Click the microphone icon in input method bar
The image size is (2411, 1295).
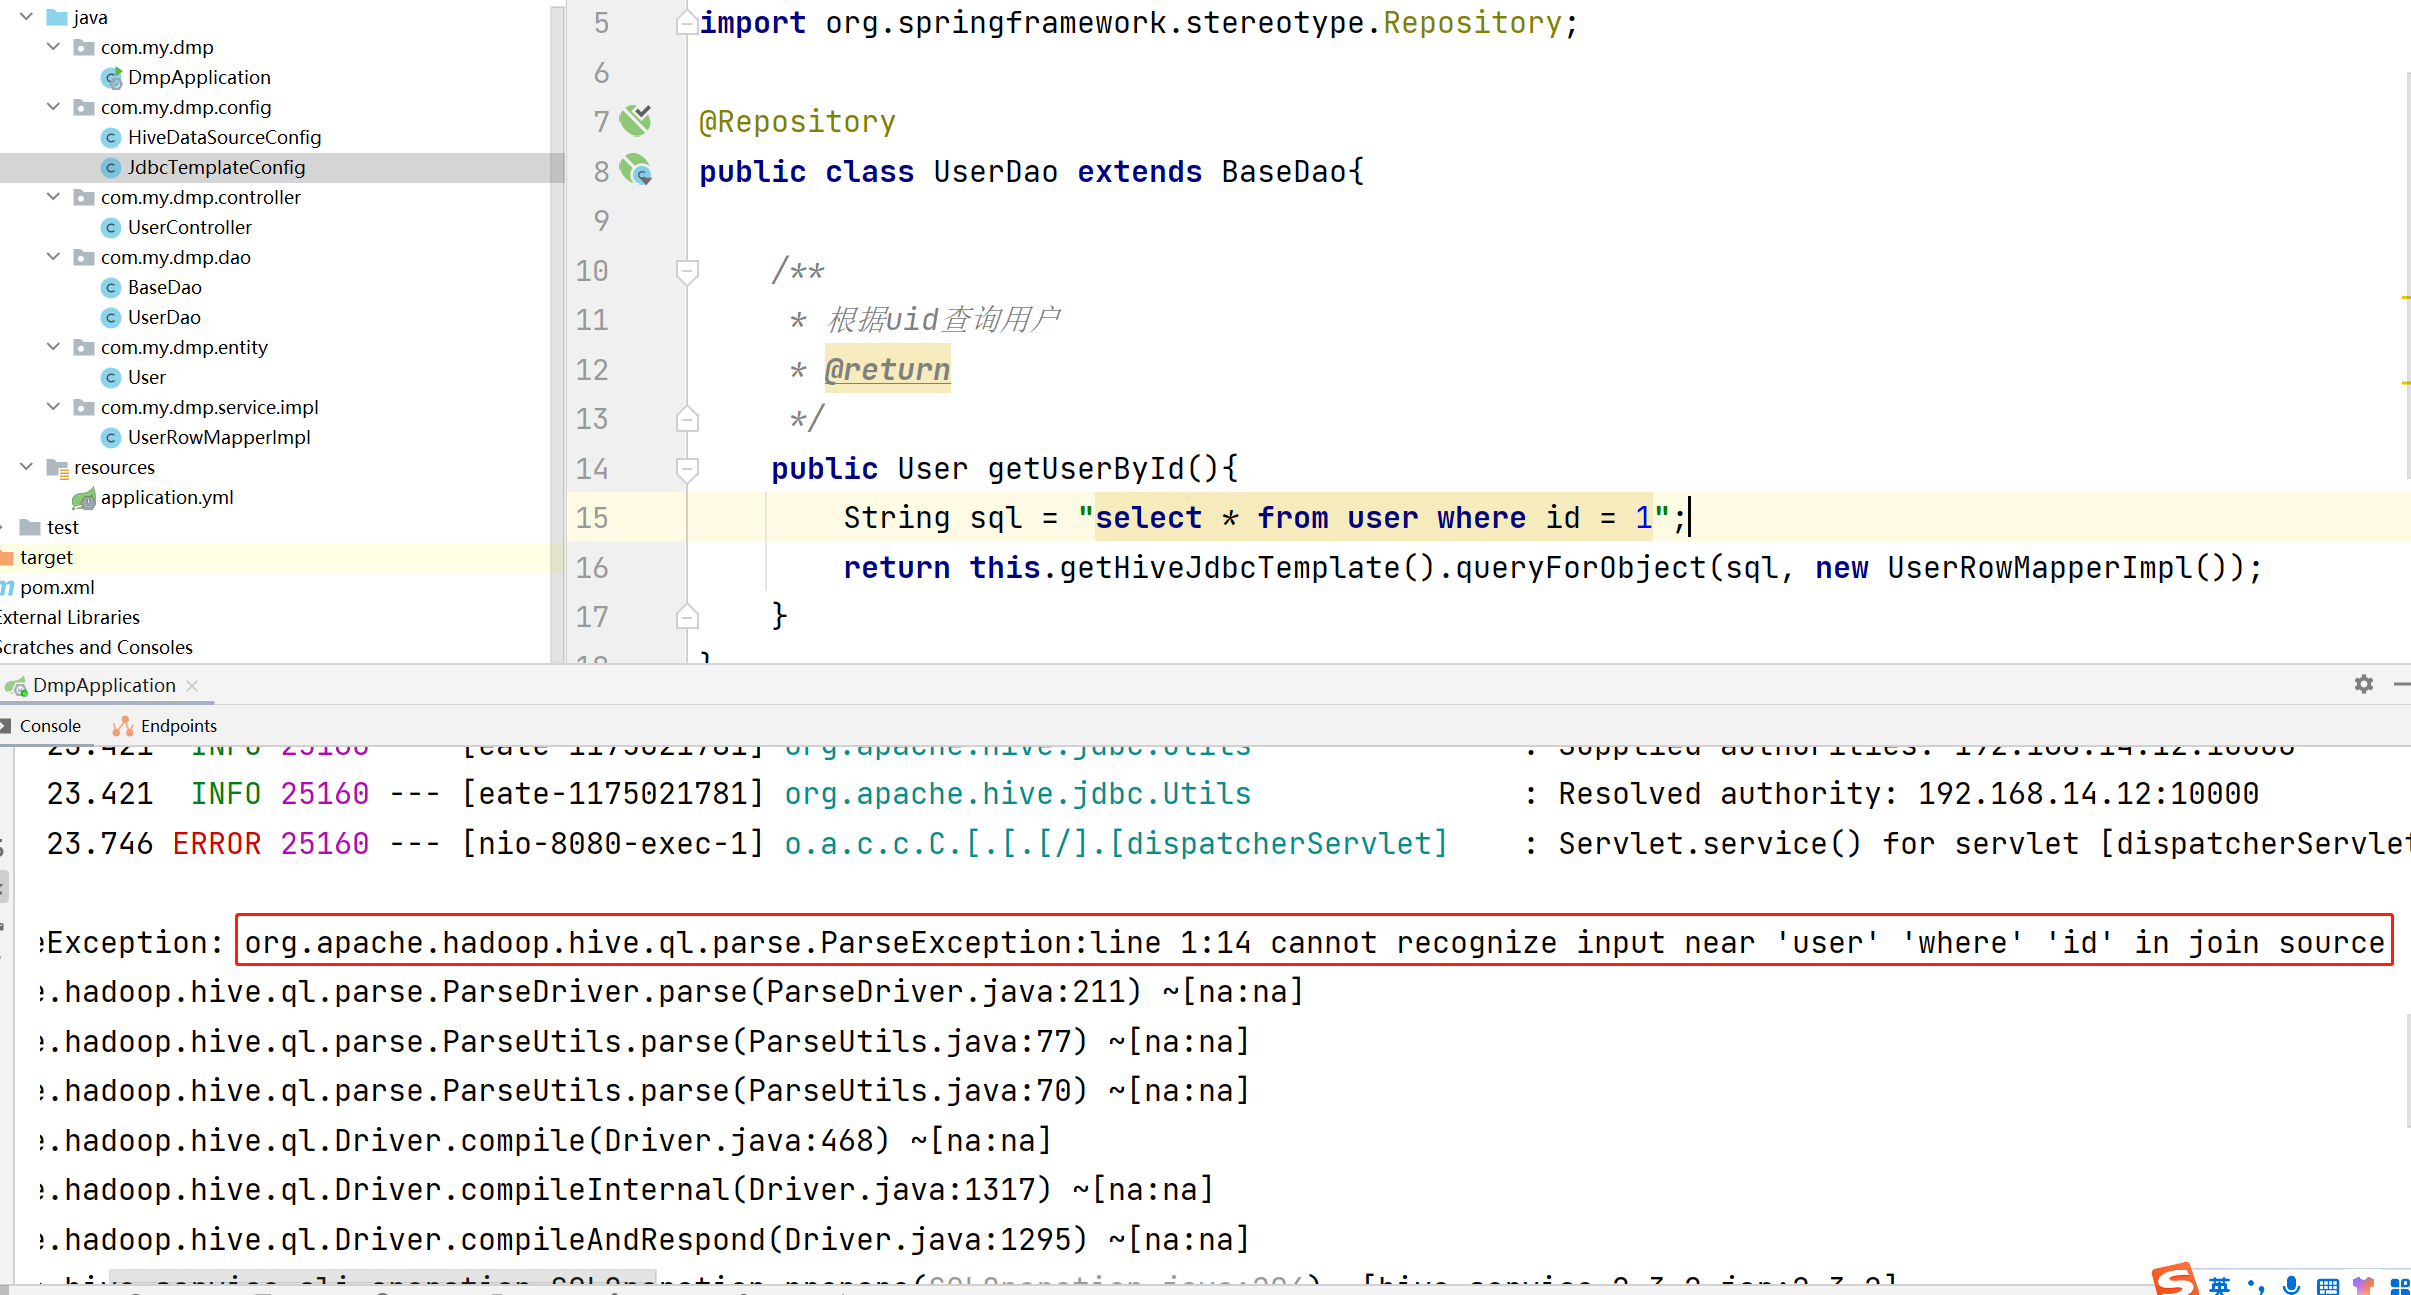coord(2291,1284)
